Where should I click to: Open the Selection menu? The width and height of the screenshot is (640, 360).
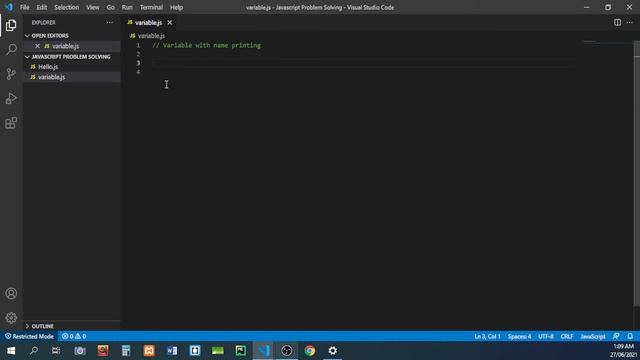[x=67, y=7]
